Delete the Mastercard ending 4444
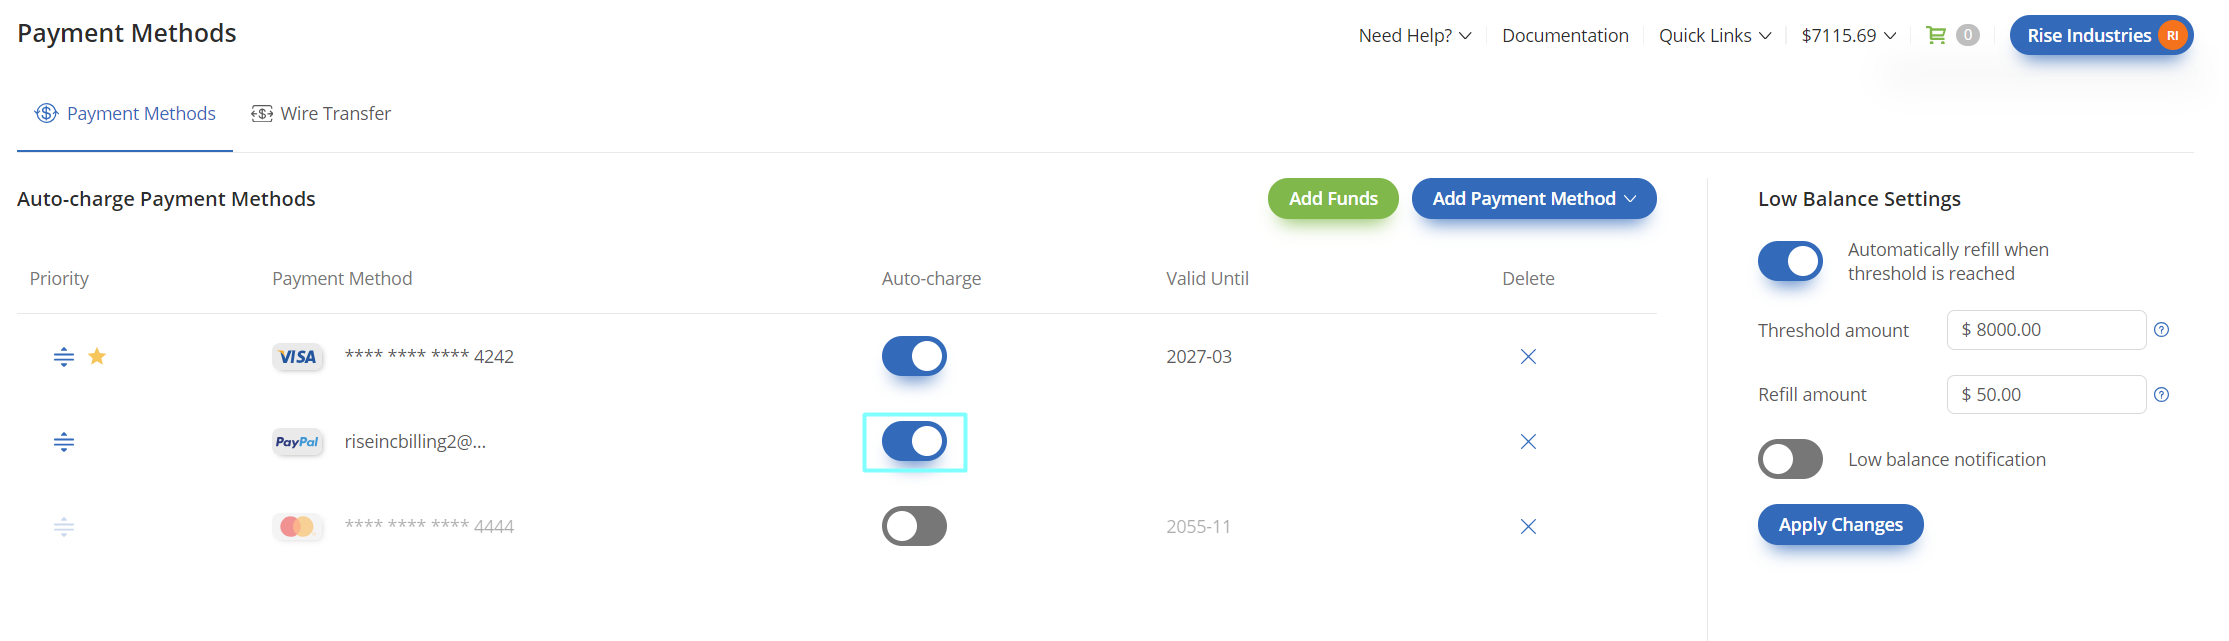 1528,527
